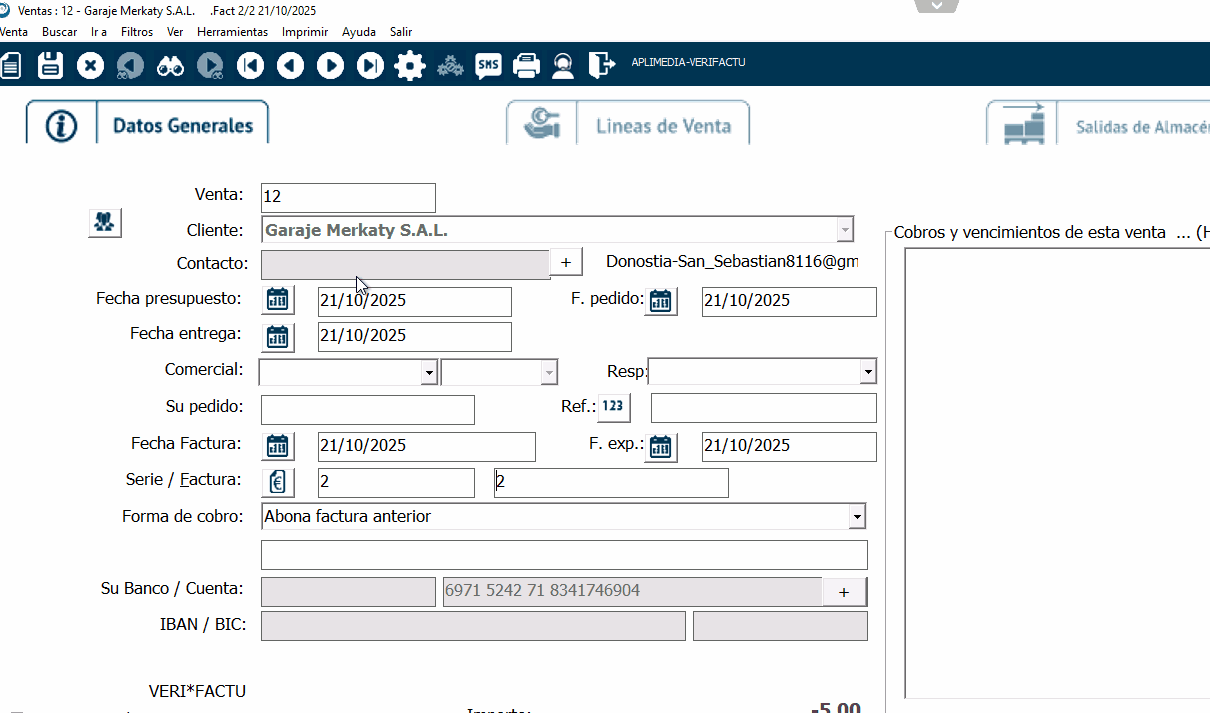Open the Herramientas menu

click(232, 32)
